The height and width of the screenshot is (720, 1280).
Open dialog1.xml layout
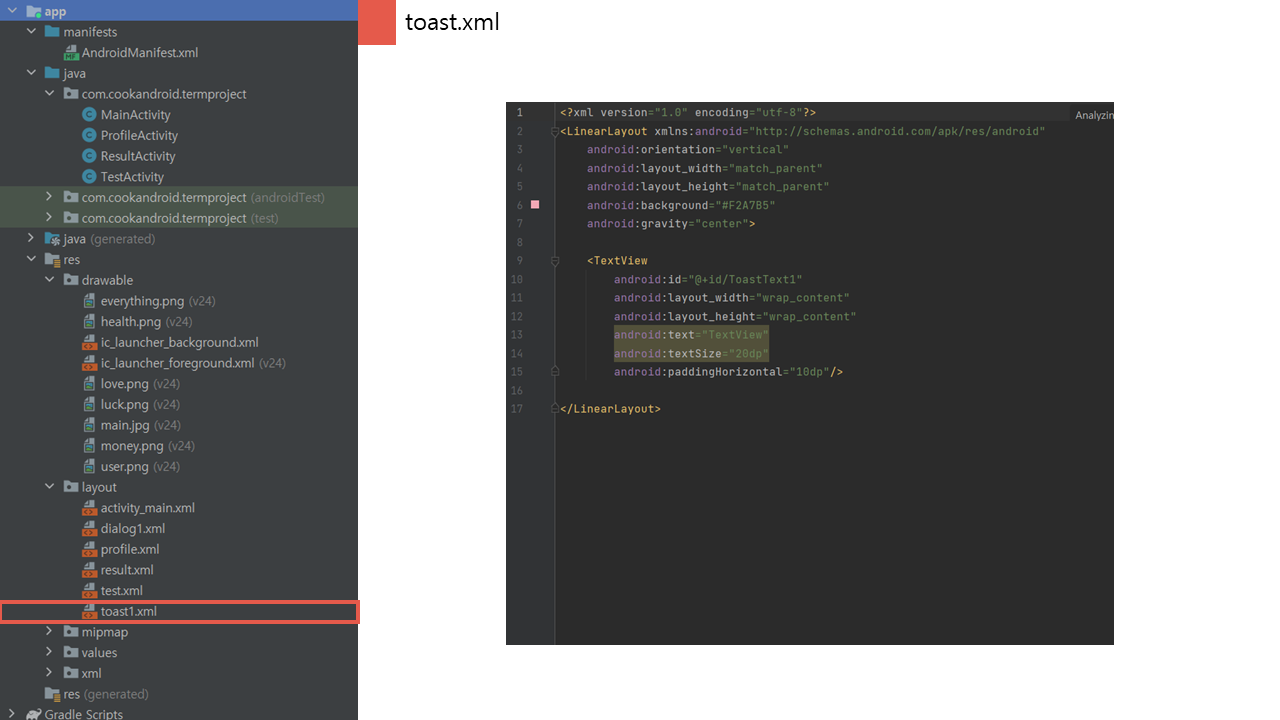click(x=133, y=528)
